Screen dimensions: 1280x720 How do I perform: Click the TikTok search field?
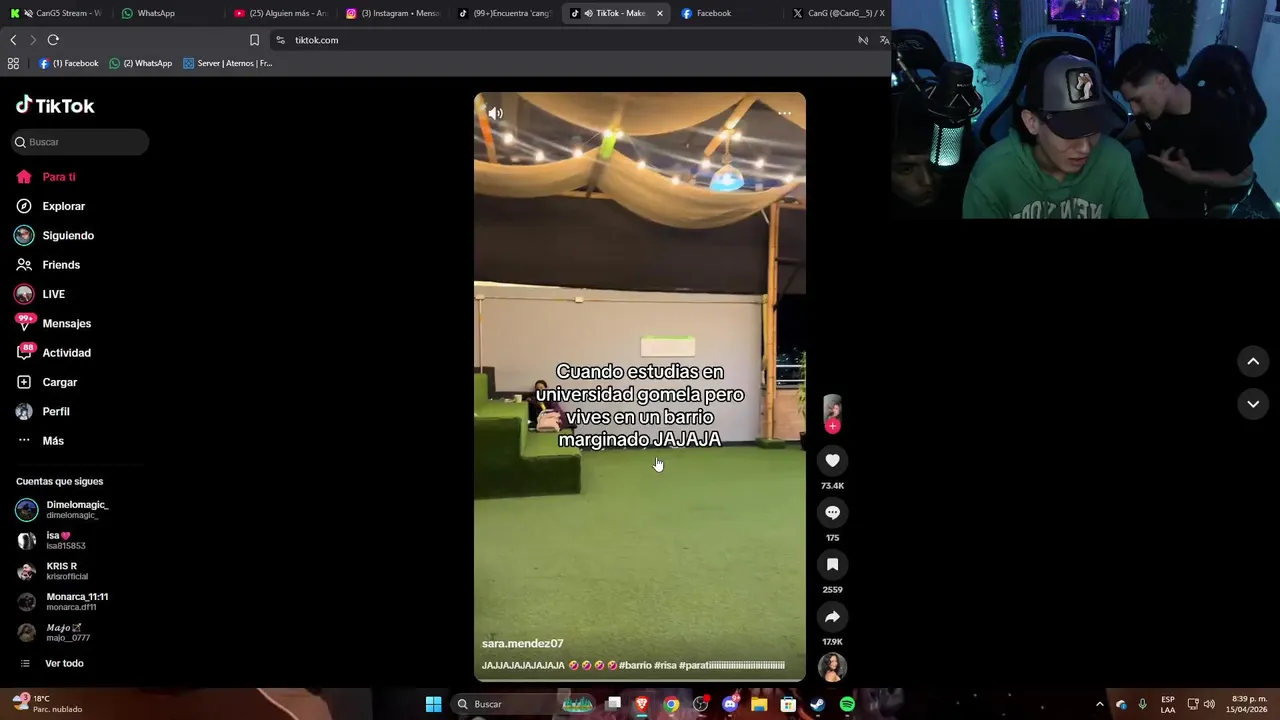[80, 142]
